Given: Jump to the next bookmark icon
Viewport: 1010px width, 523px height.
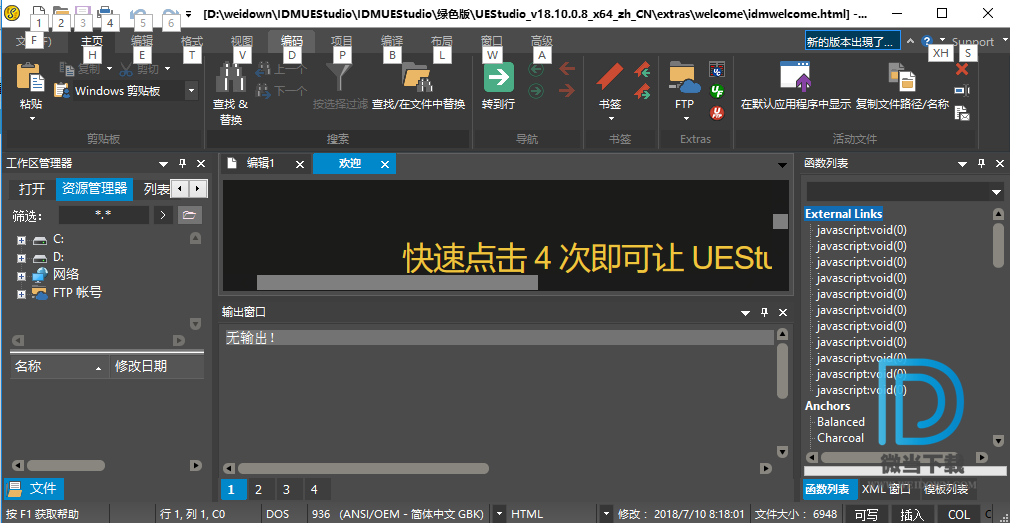Looking at the screenshot, I should pyautogui.click(x=642, y=92).
